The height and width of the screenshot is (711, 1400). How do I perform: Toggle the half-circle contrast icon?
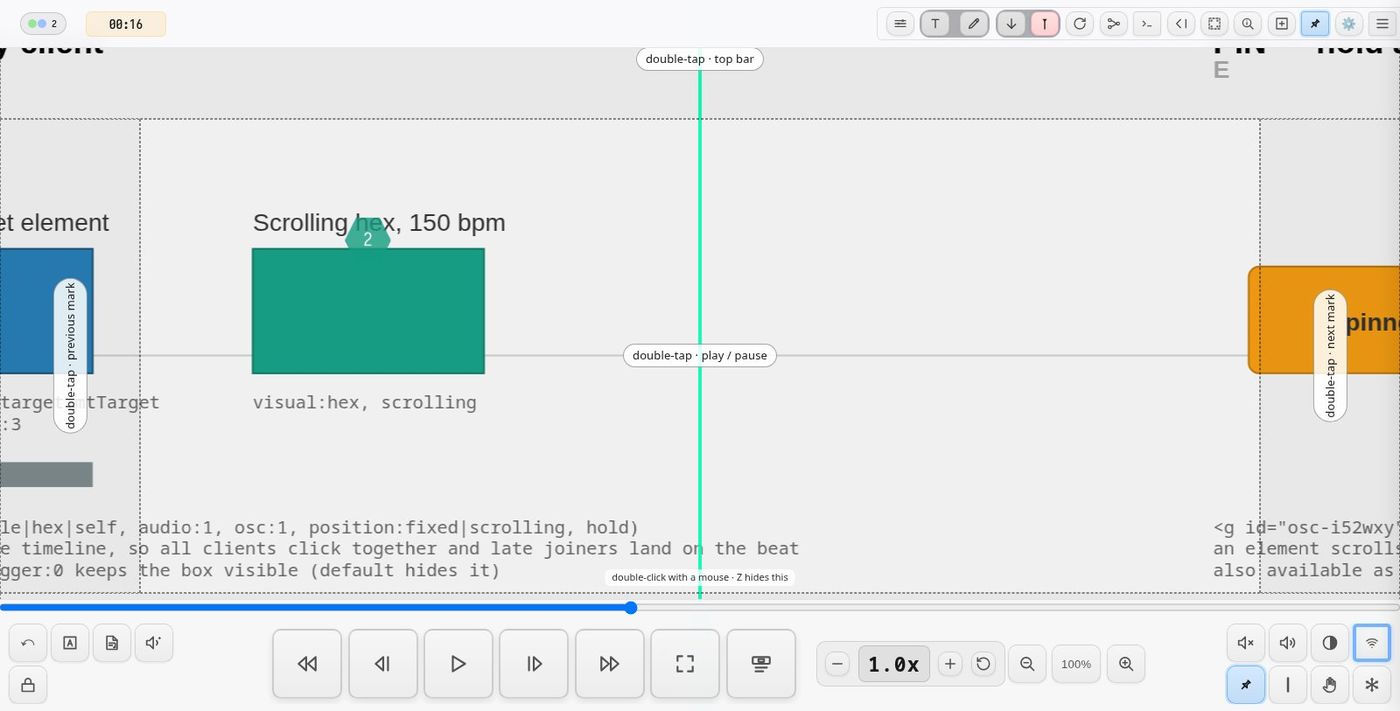[1330, 643]
